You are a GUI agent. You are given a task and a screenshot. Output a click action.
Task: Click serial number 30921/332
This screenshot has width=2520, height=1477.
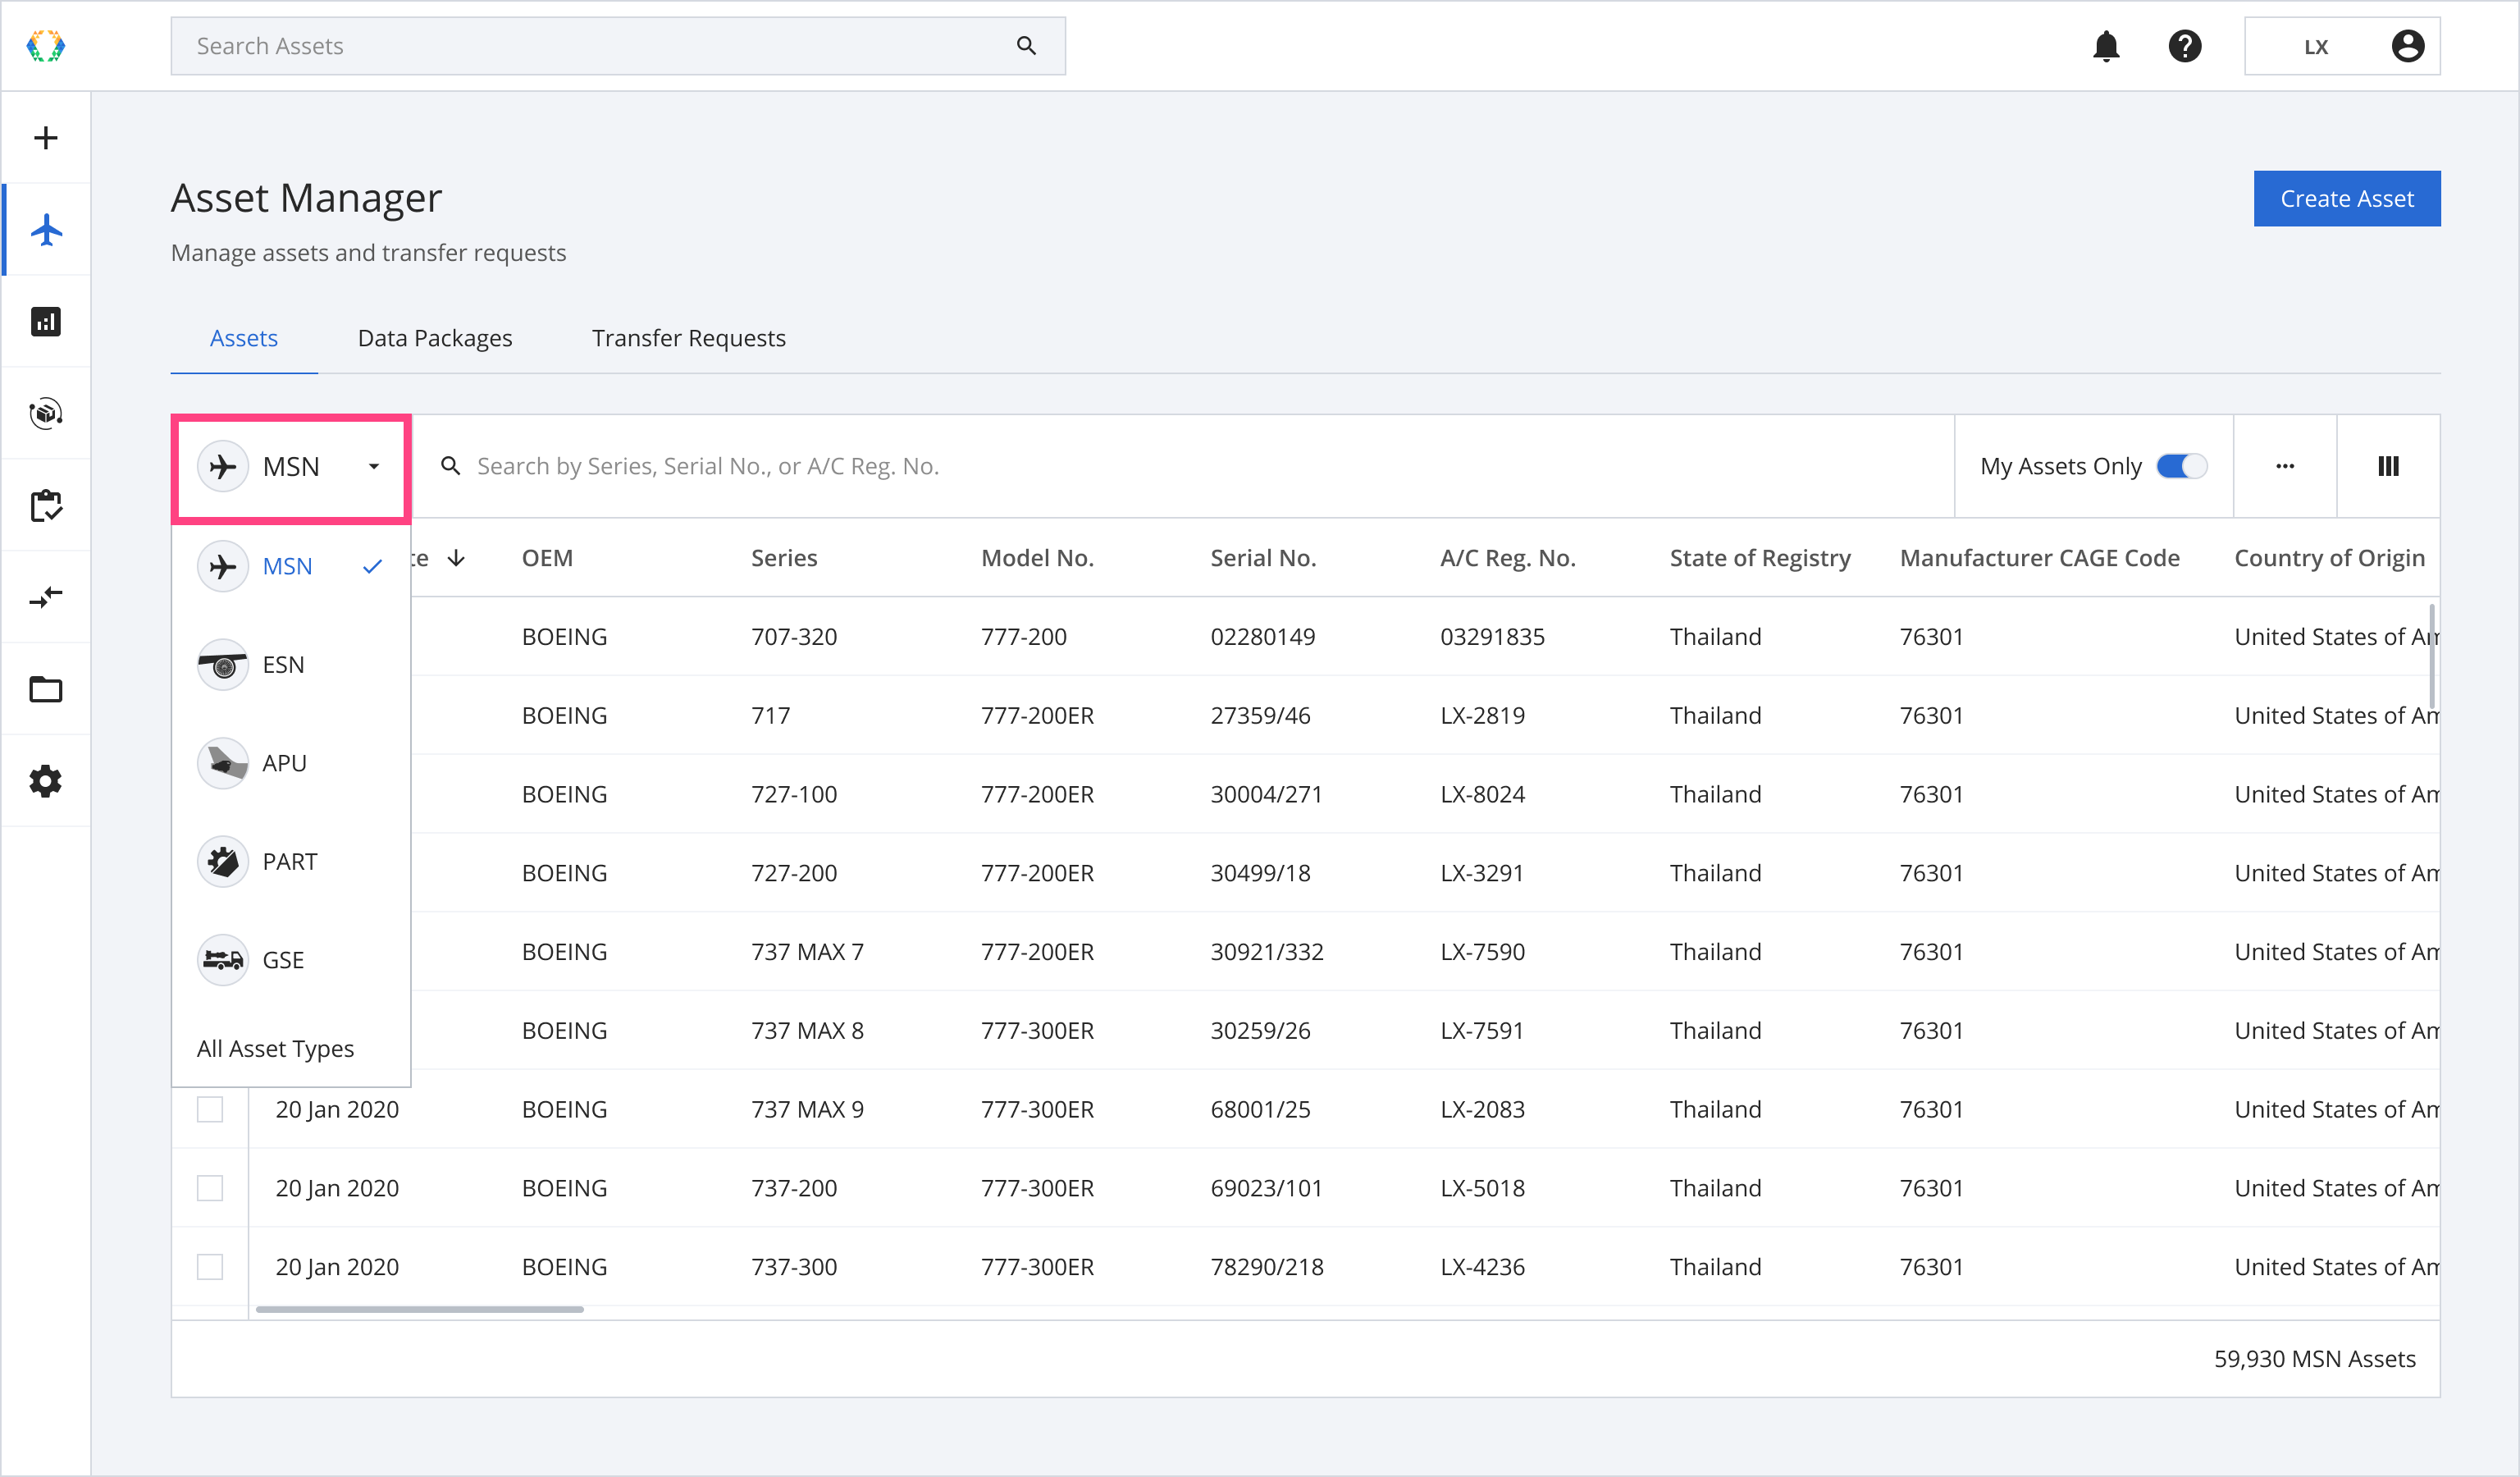pos(1267,952)
